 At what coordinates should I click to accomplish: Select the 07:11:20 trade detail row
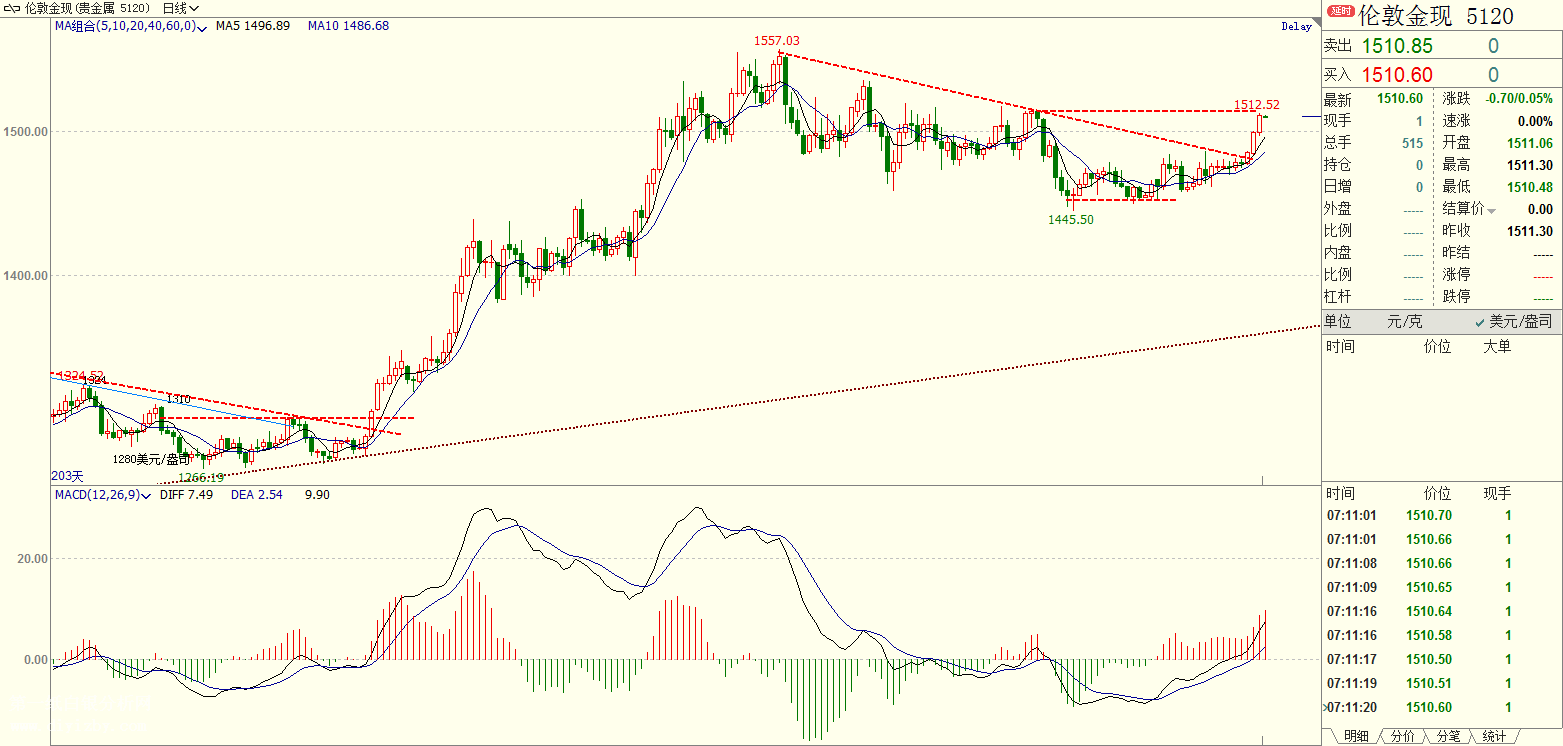point(1420,707)
